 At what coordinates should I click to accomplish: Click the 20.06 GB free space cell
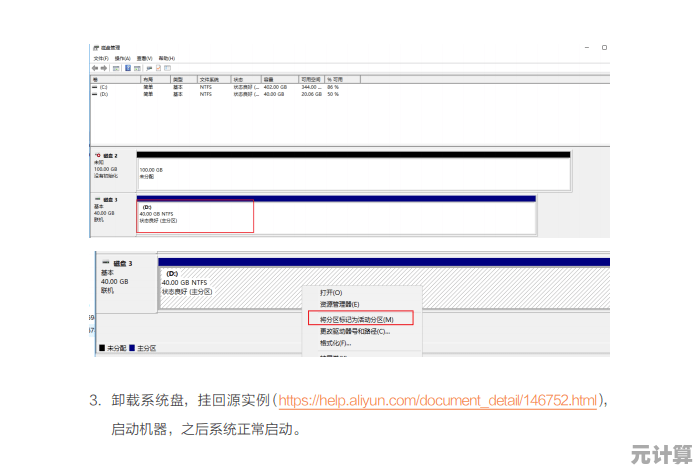tap(311, 94)
